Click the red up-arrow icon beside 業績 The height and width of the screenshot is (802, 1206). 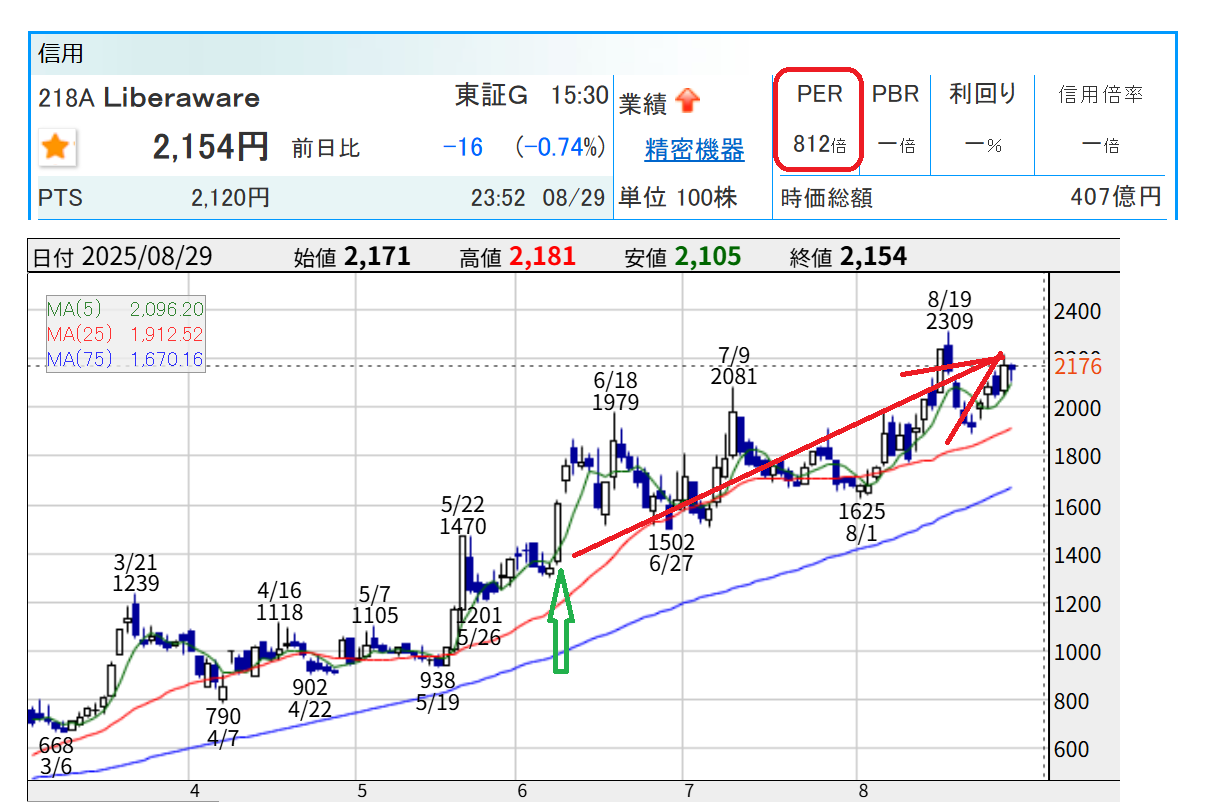(688, 101)
